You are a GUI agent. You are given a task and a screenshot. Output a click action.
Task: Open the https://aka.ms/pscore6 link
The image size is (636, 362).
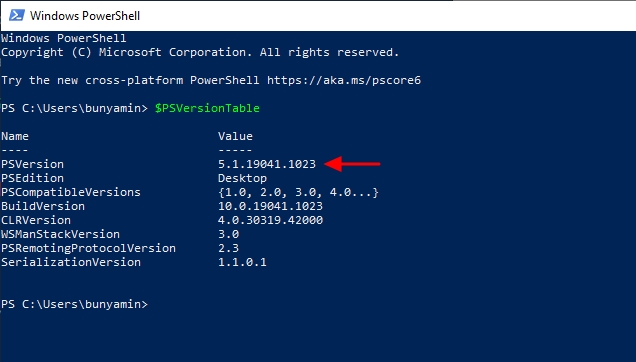[344, 80]
